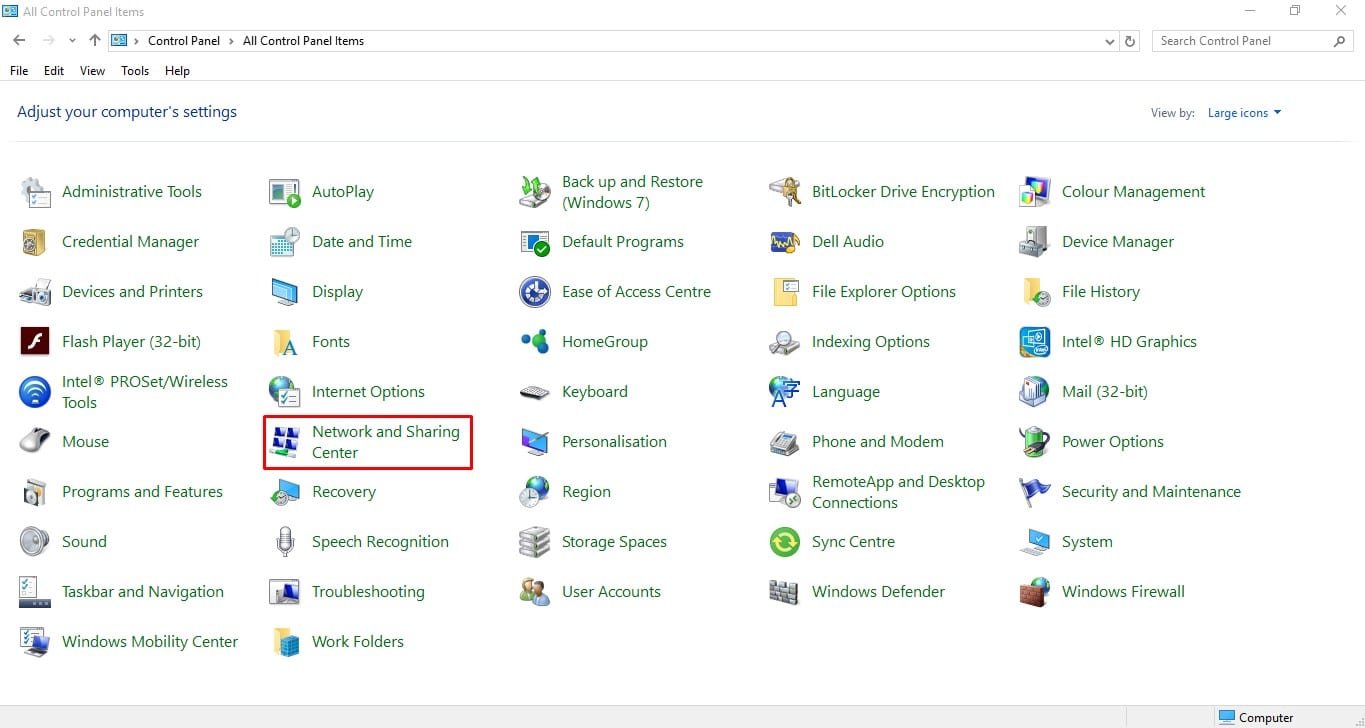Open the Recovery link
Image resolution: width=1365 pixels, height=728 pixels.
344,492
